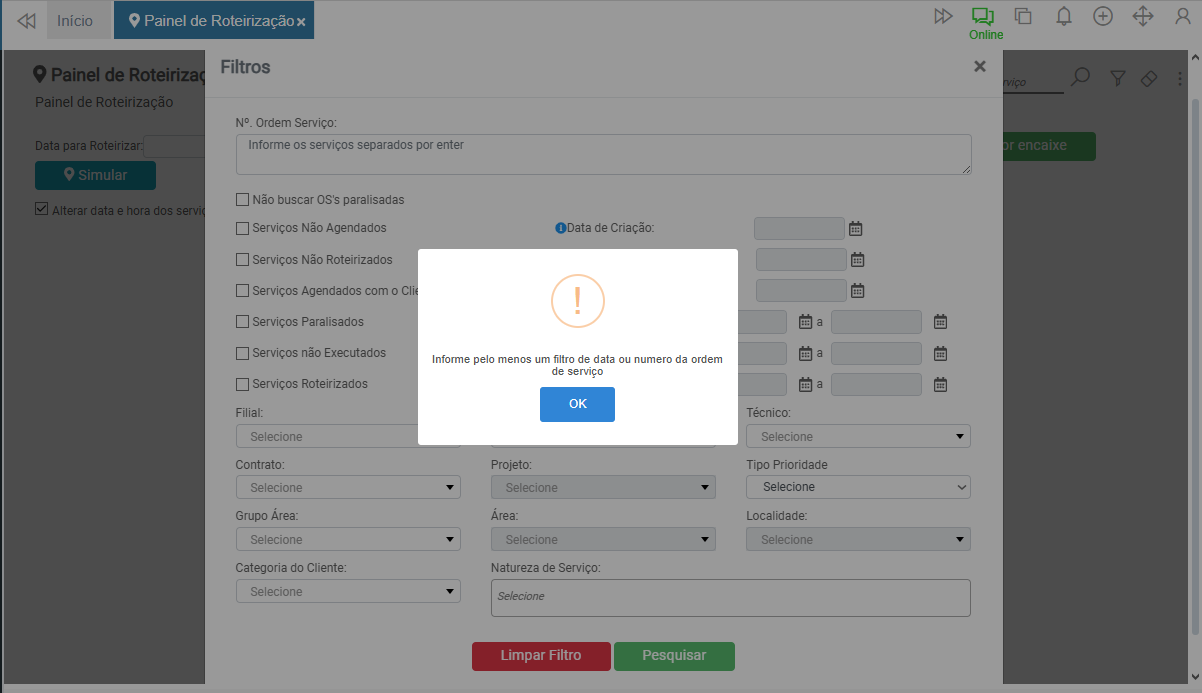Enable Não buscar OS's paralisadas checkbox
Screen dimensions: 1202x693
tap(242, 200)
